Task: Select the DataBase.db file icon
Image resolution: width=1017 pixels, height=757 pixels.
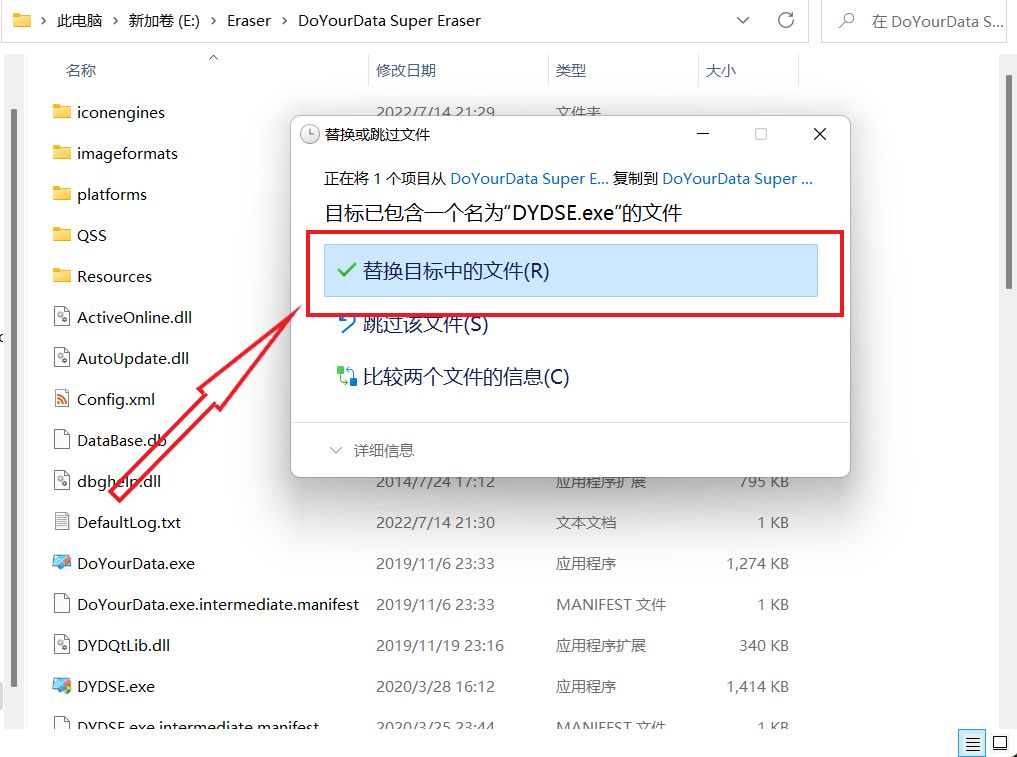Action: (x=62, y=440)
